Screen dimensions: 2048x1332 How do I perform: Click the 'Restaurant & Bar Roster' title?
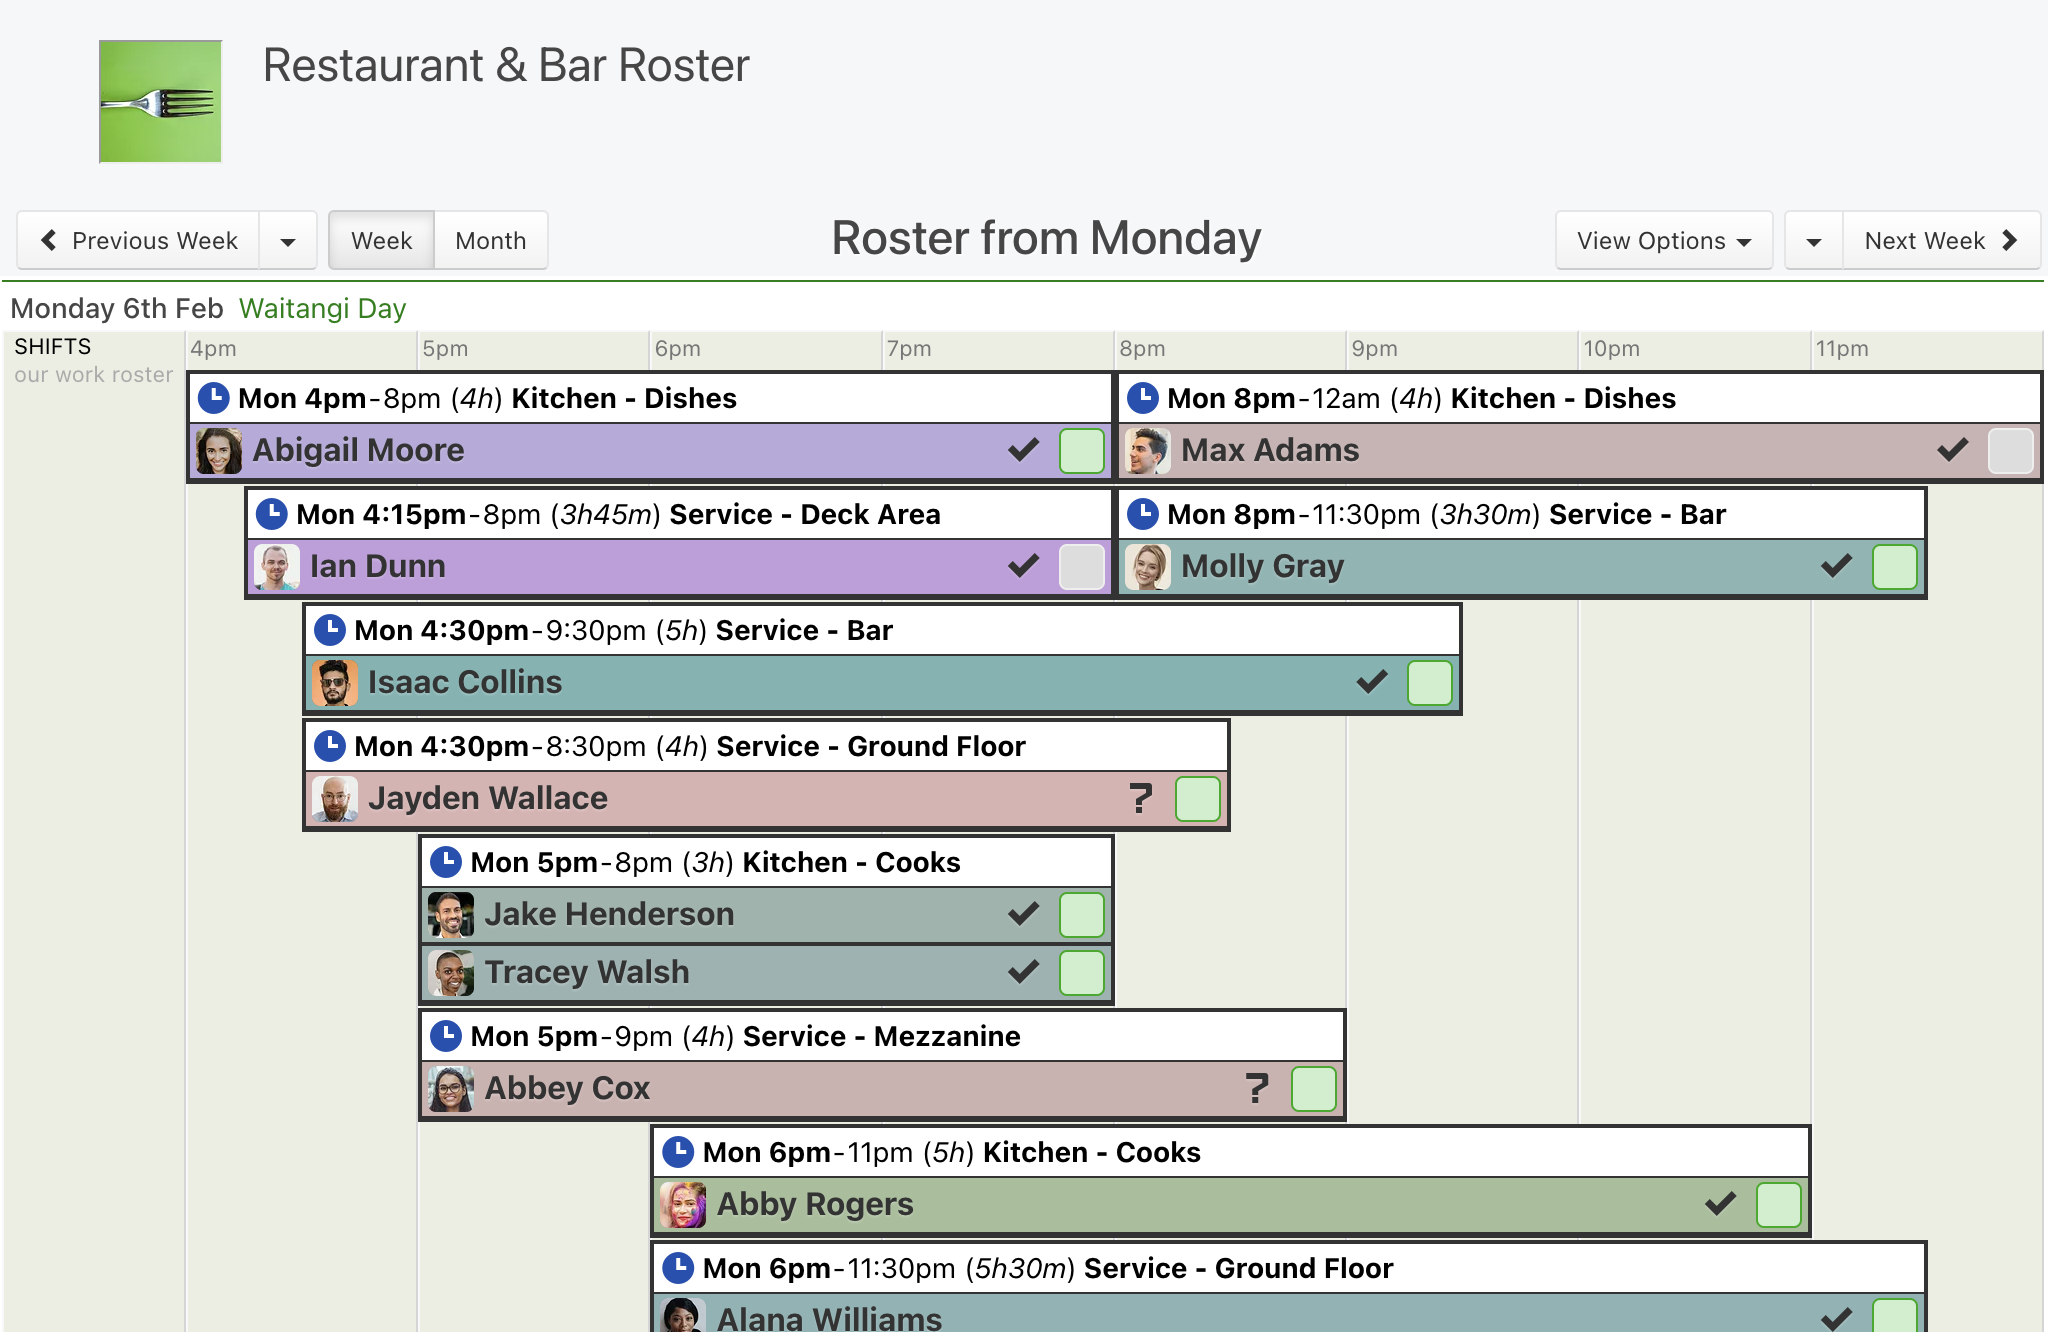(506, 66)
